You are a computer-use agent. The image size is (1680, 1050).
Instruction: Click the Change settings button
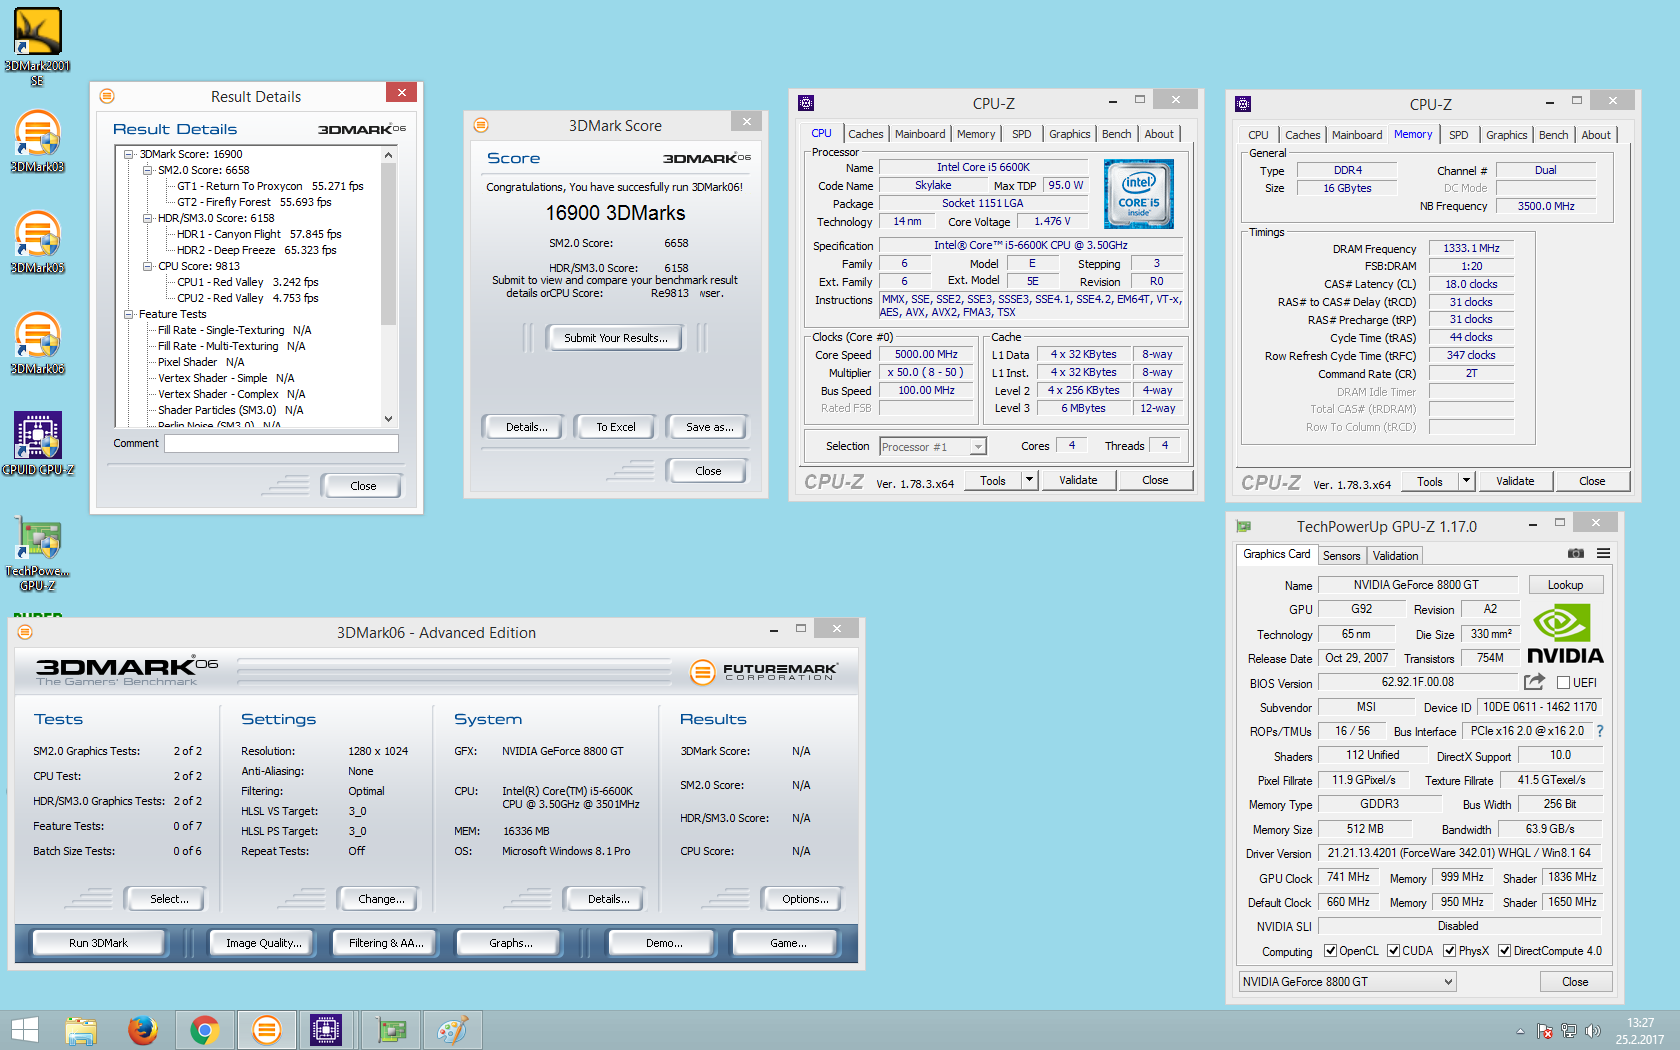(381, 899)
